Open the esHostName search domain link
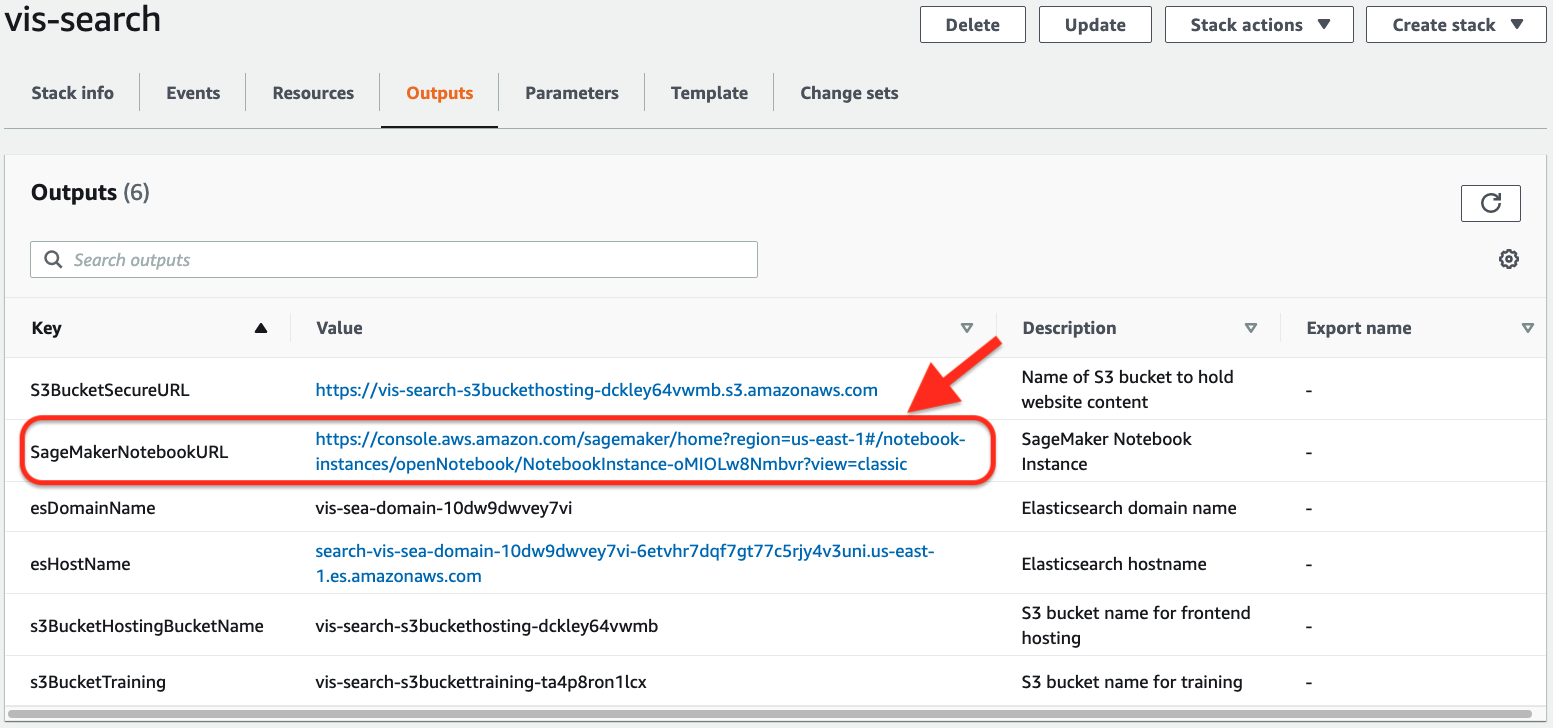This screenshot has height=728, width=1553. [625, 564]
